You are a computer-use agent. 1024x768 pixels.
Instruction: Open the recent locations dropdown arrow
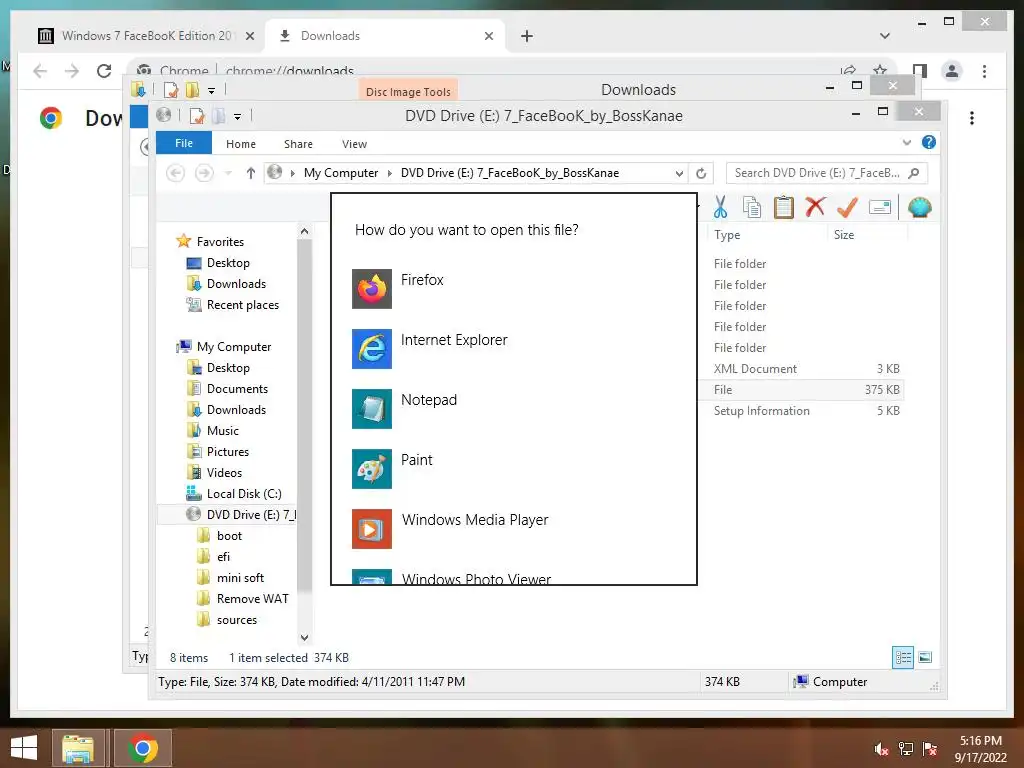click(x=228, y=173)
